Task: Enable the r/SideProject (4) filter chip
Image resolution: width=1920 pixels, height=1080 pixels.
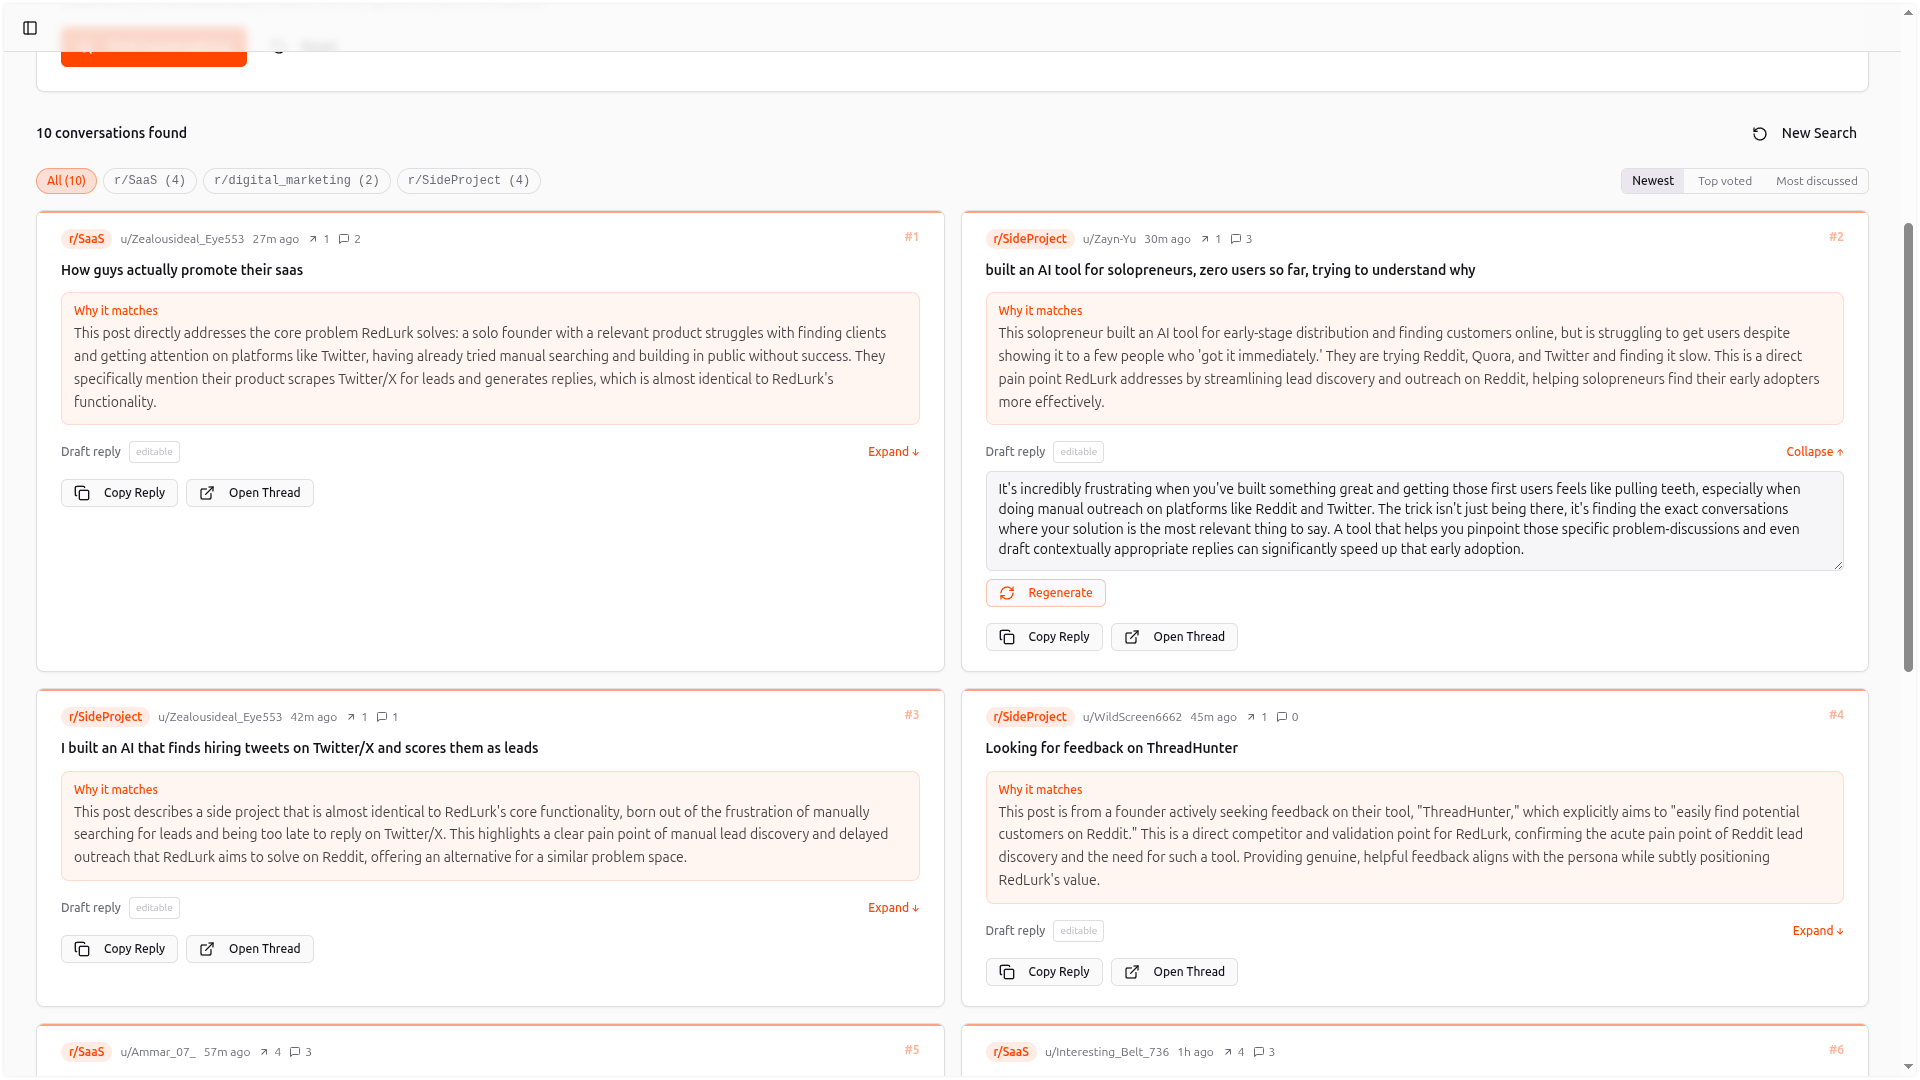Action: pos(468,180)
